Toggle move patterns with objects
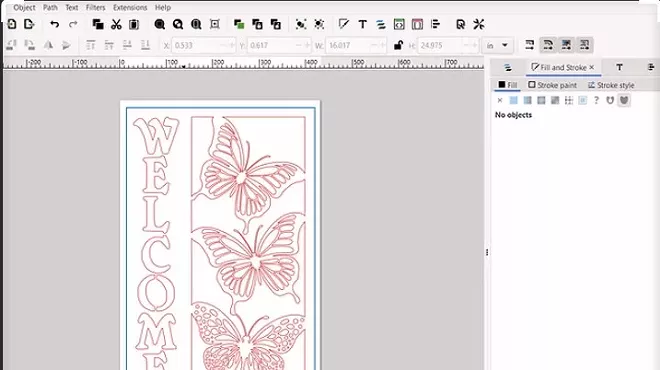This screenshot has height=370, width=660. (585, 45)
